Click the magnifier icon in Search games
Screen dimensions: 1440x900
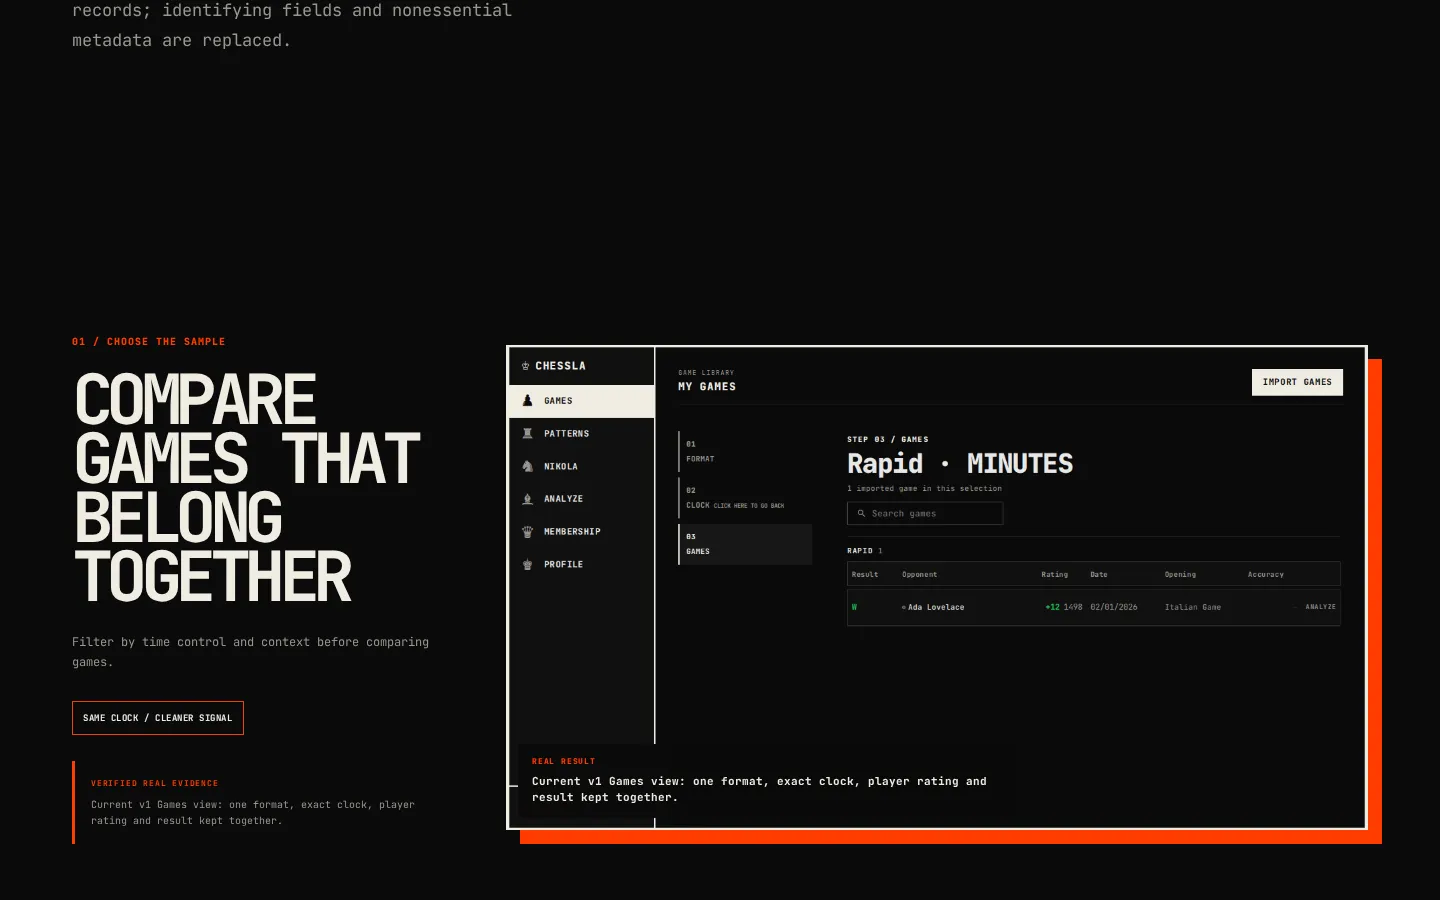pyautogui.click(x=861, y=514)
